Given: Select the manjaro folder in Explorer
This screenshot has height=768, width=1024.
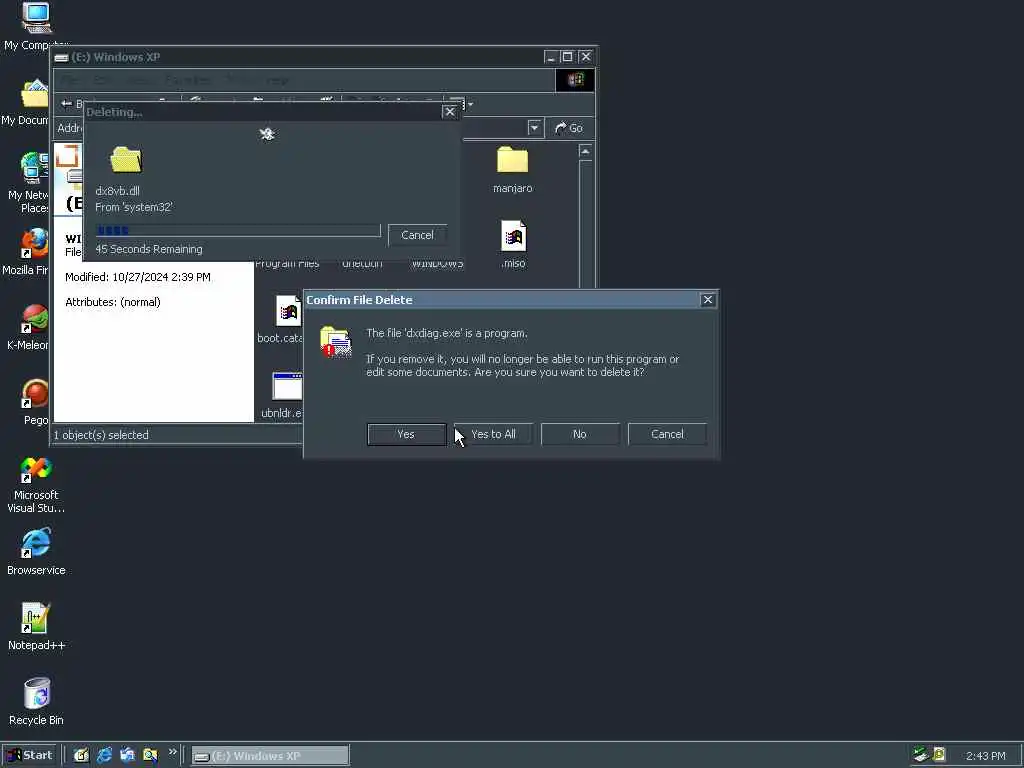Looking at the screenshot, I should pos(513,170).
